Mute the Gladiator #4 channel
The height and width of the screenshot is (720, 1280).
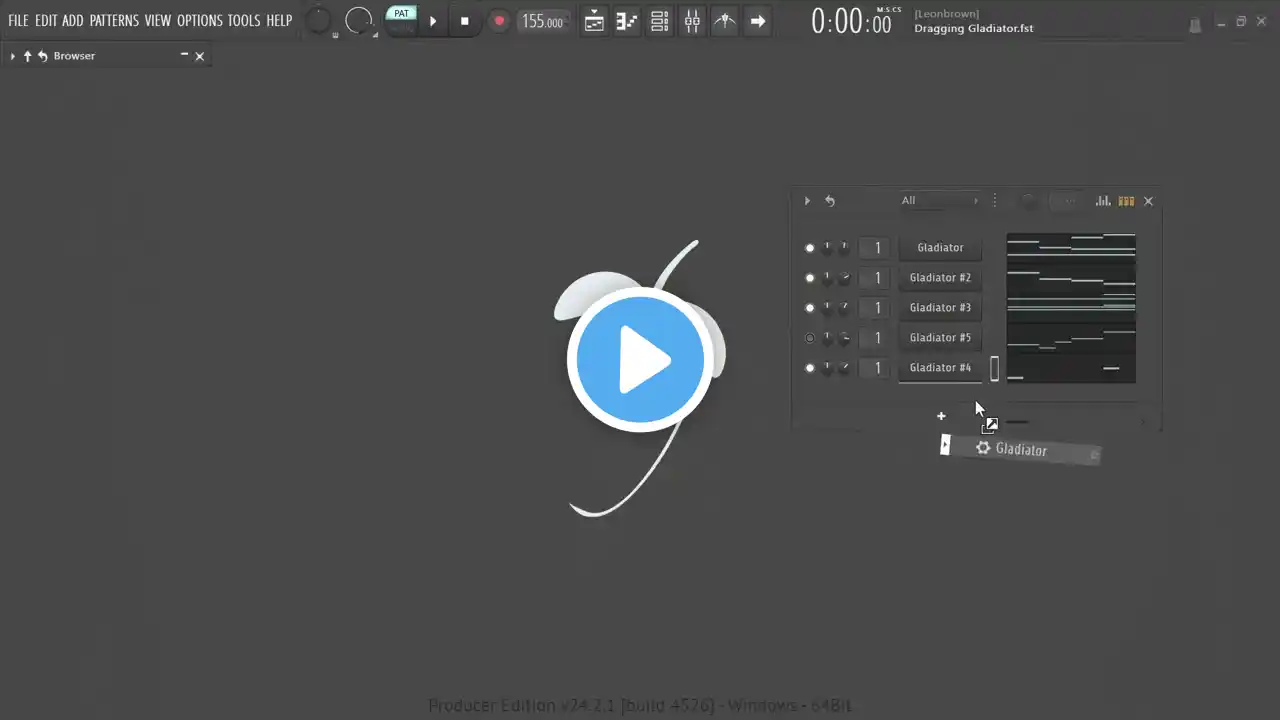(810, 368)
